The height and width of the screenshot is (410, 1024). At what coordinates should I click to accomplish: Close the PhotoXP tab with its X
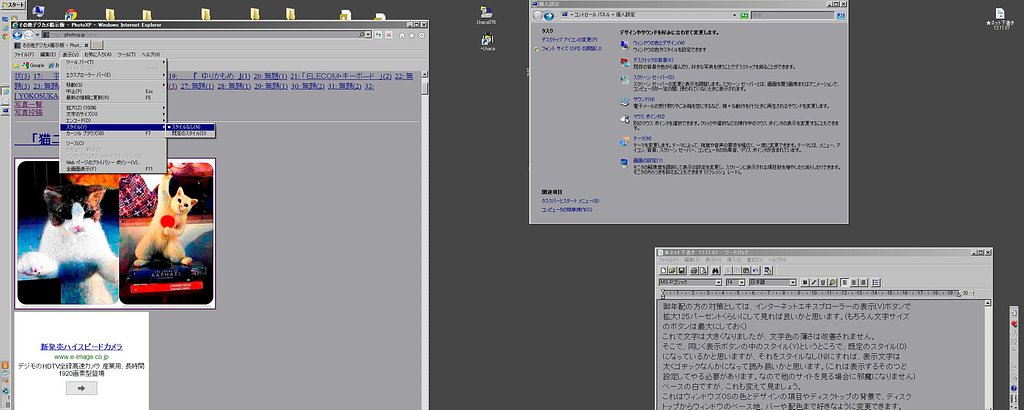(86, 45)
